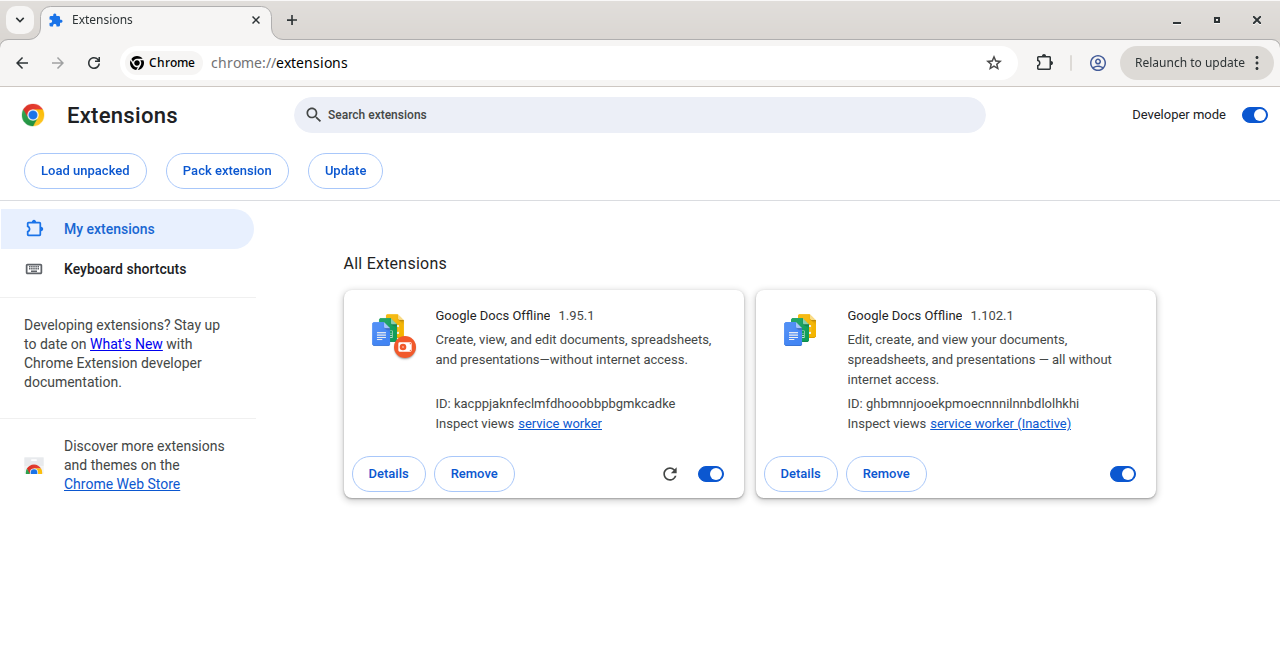Select the Extensions browser tab
This screenshot has height=670, width=1280.
155,20
